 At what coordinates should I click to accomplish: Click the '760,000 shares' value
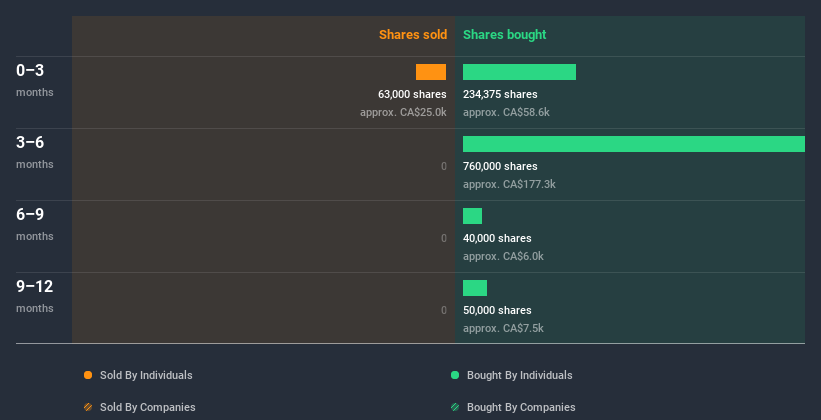pos(500,166)
